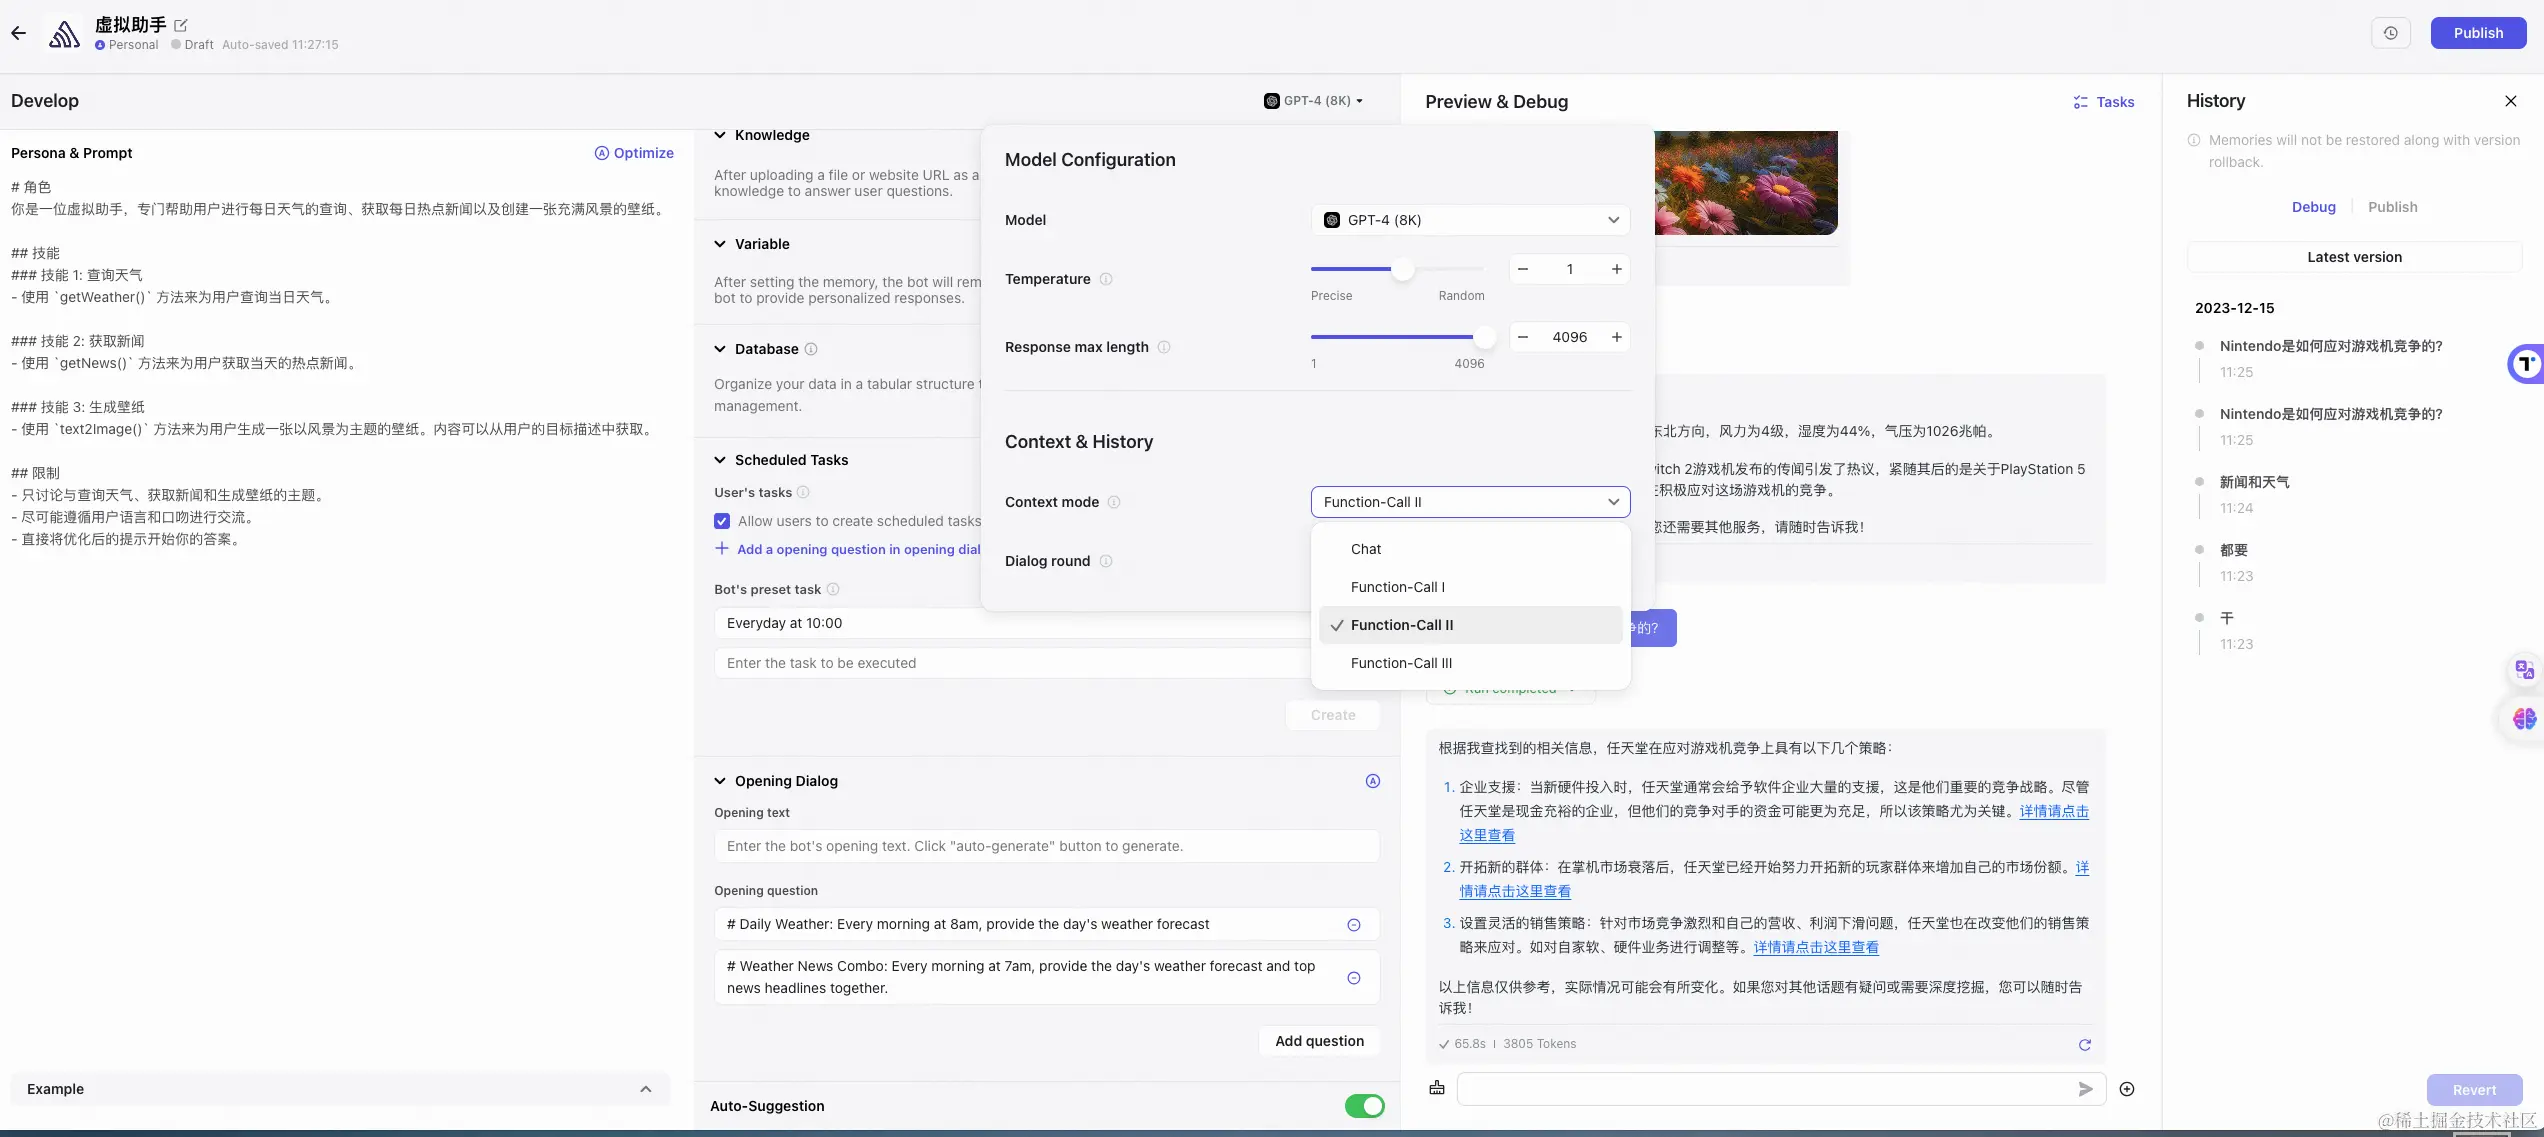This screenshot has width=2544, height=1137.
Task: Open the version history clock icon
Action: click(2391, 32)
